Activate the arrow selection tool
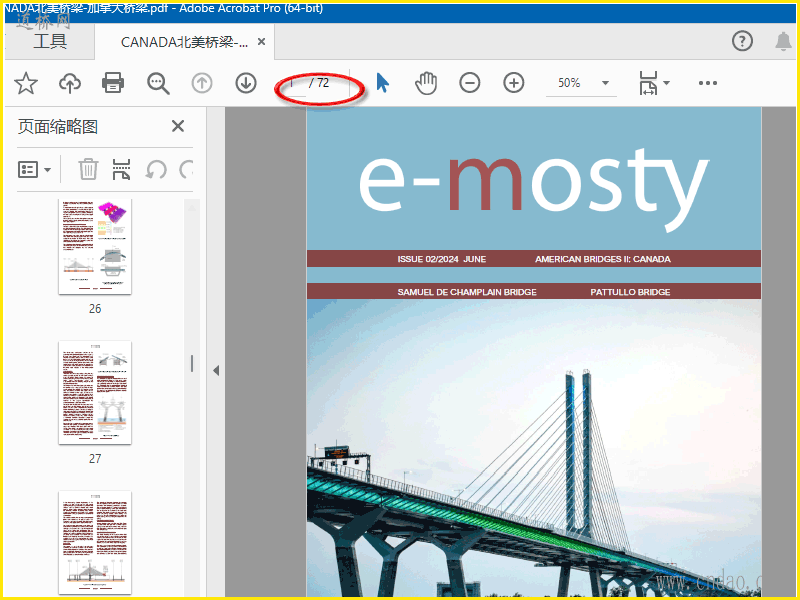Viewport: 800px width, 600px height. pos(382,83)
